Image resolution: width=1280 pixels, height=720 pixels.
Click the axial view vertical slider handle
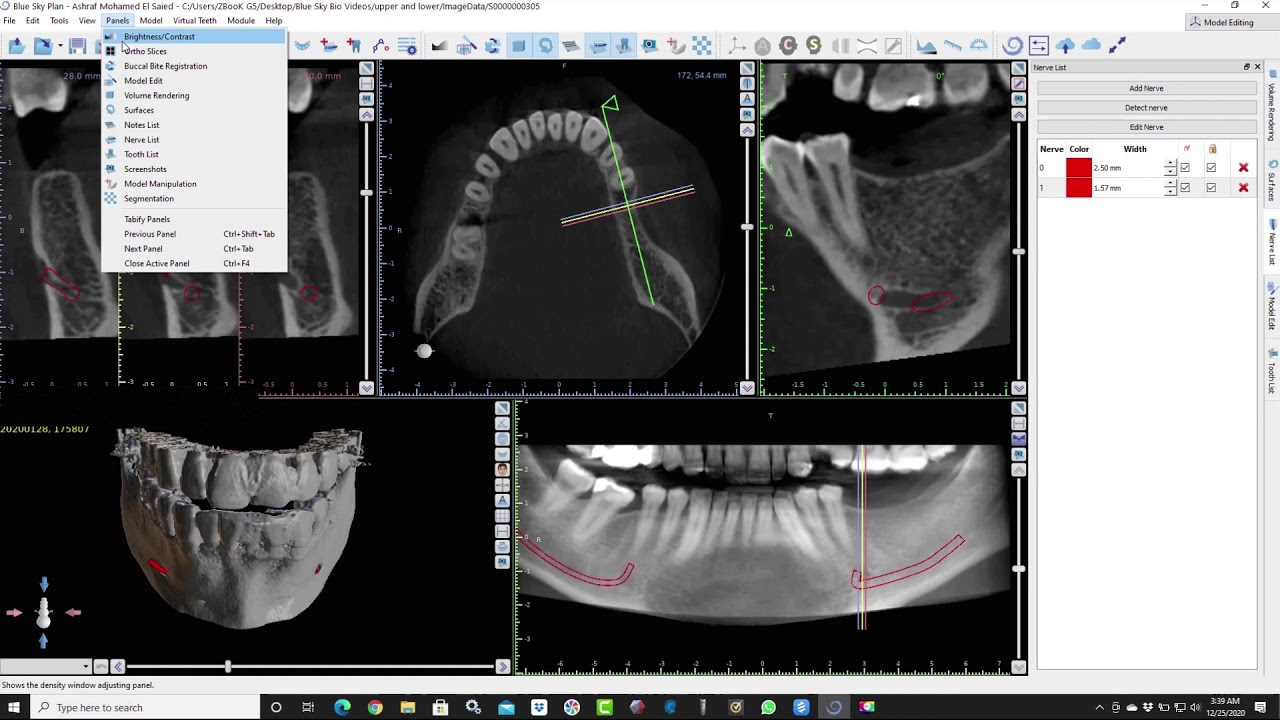pyautogui.click(x=747, y=228)
